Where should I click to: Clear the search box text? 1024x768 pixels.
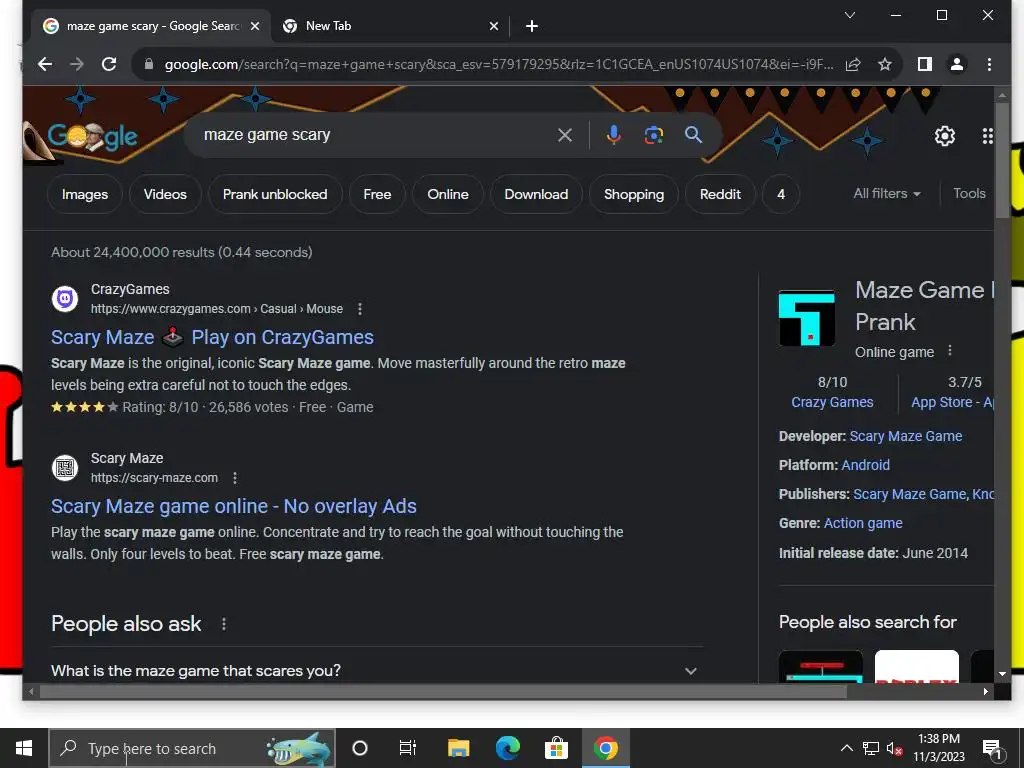[565, 135]
